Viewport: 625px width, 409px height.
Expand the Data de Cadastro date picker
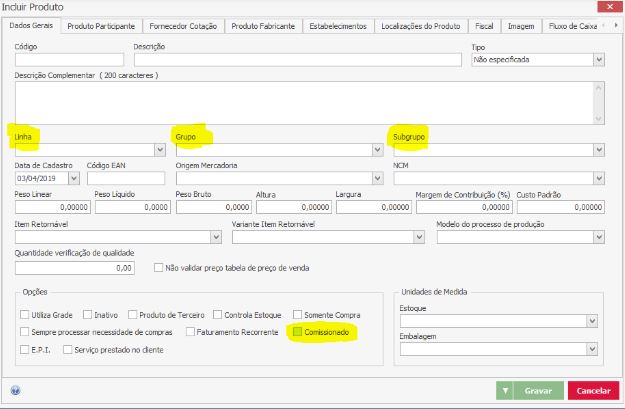[73, 178]
